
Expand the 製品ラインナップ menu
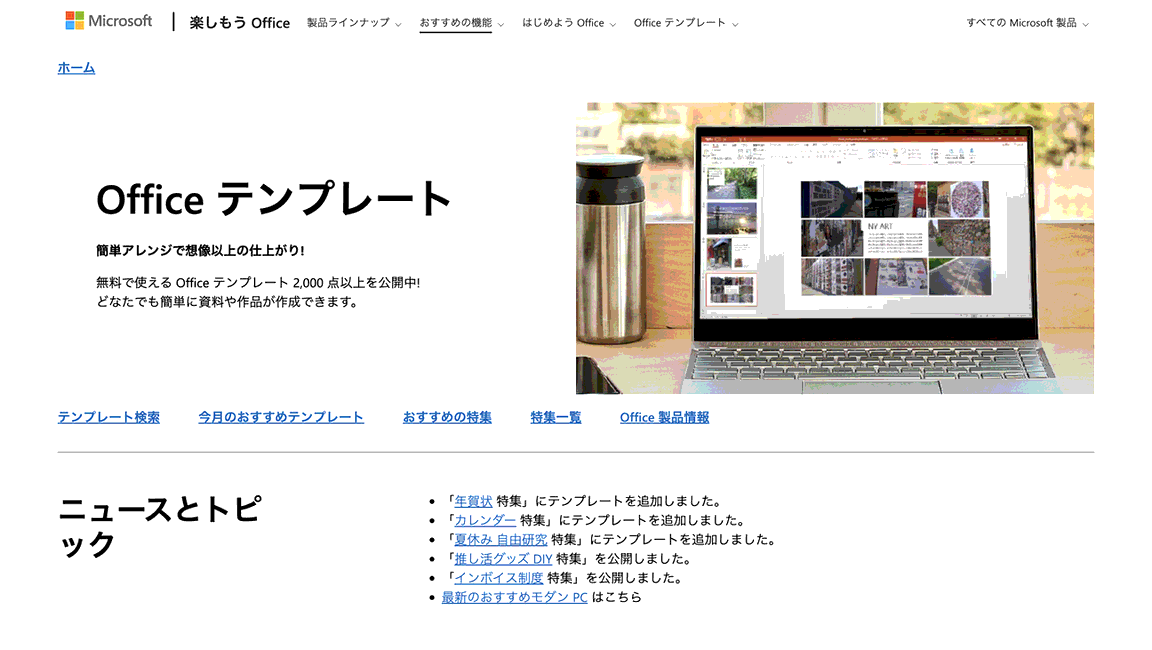pos(353,23)
